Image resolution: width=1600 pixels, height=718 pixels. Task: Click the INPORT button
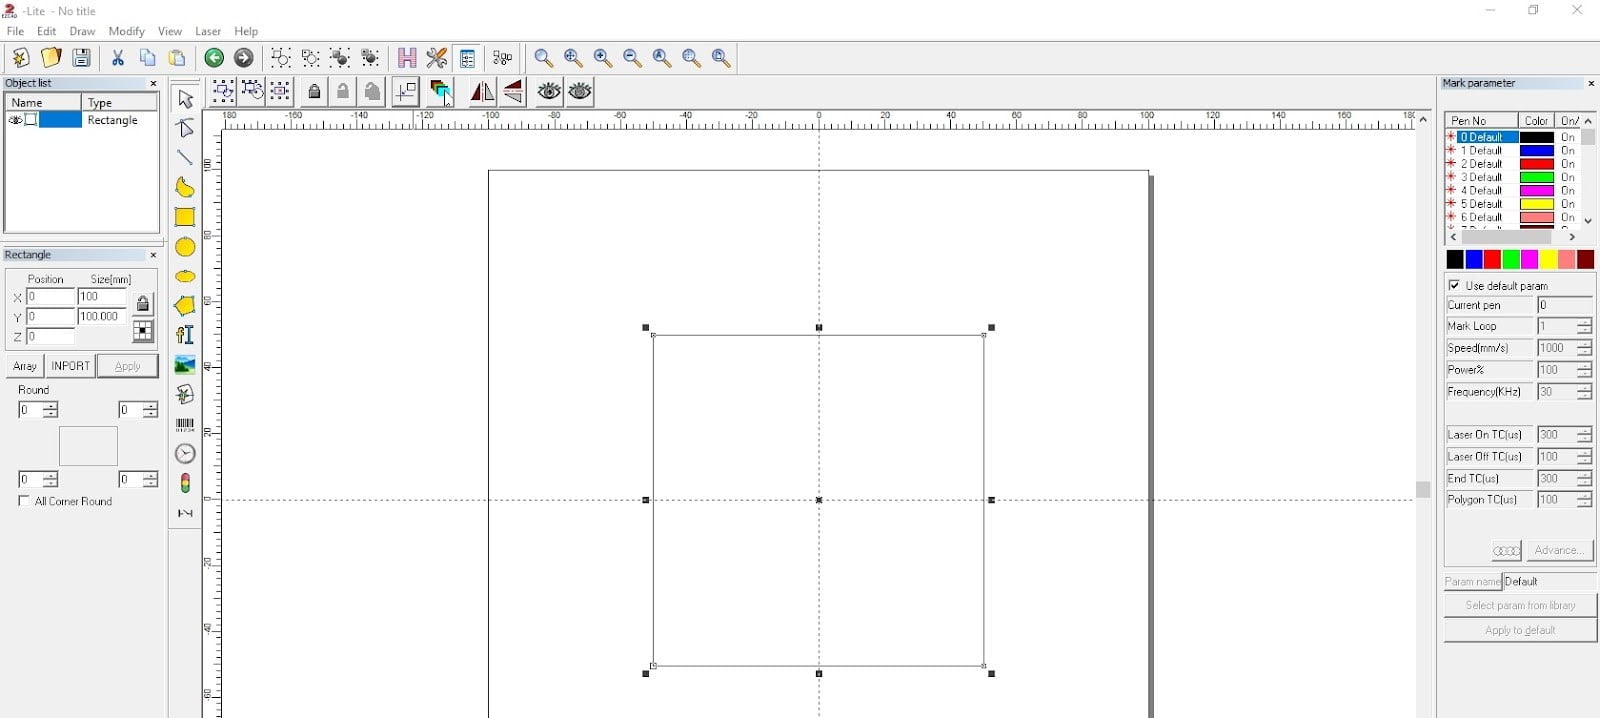70,366
